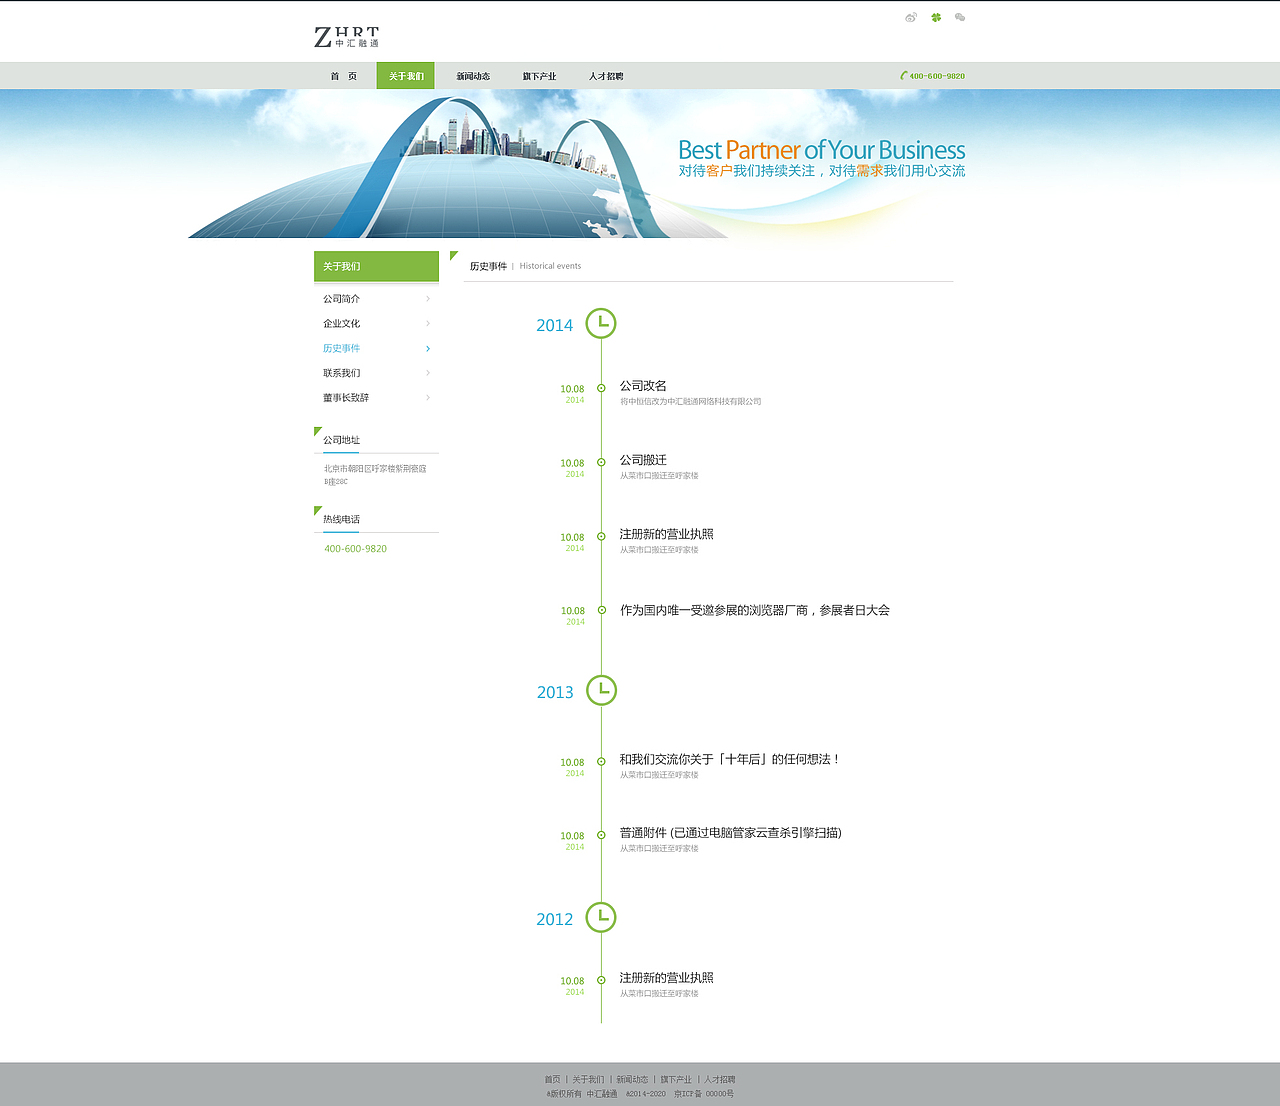The width and height of the screenshot is (1280, 1106).
Task: Click the 10.08 date beside 公司改名
Action: pyautogui.click(x=572, y=389)
